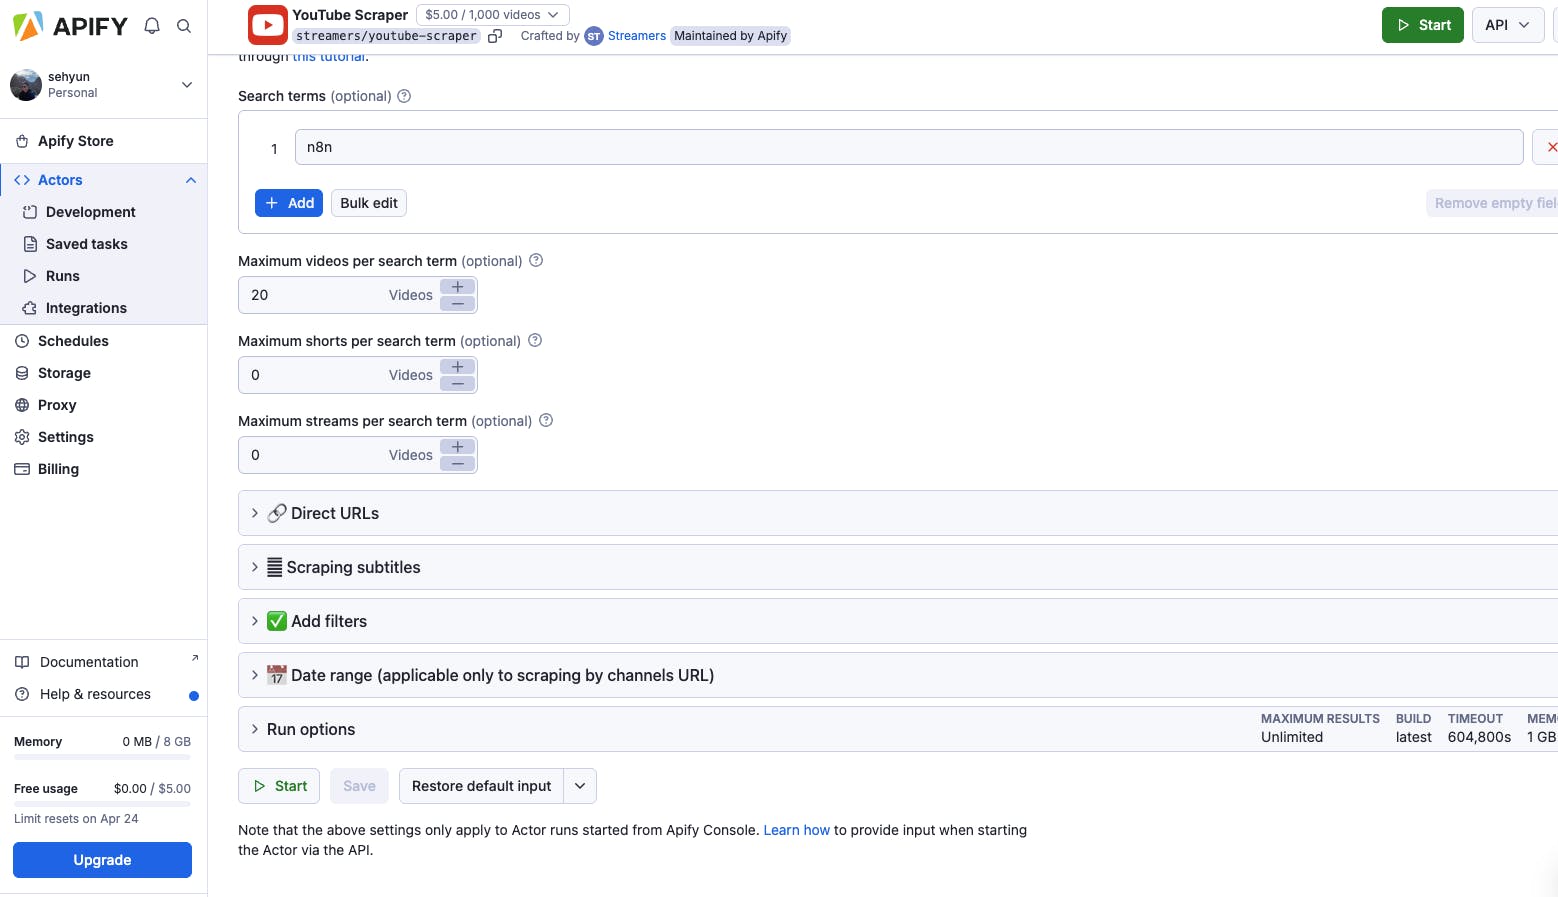Open the sehyun account switcher dropdown
This screenshot has width=1558, height=897.
click(x=187, y=85)
